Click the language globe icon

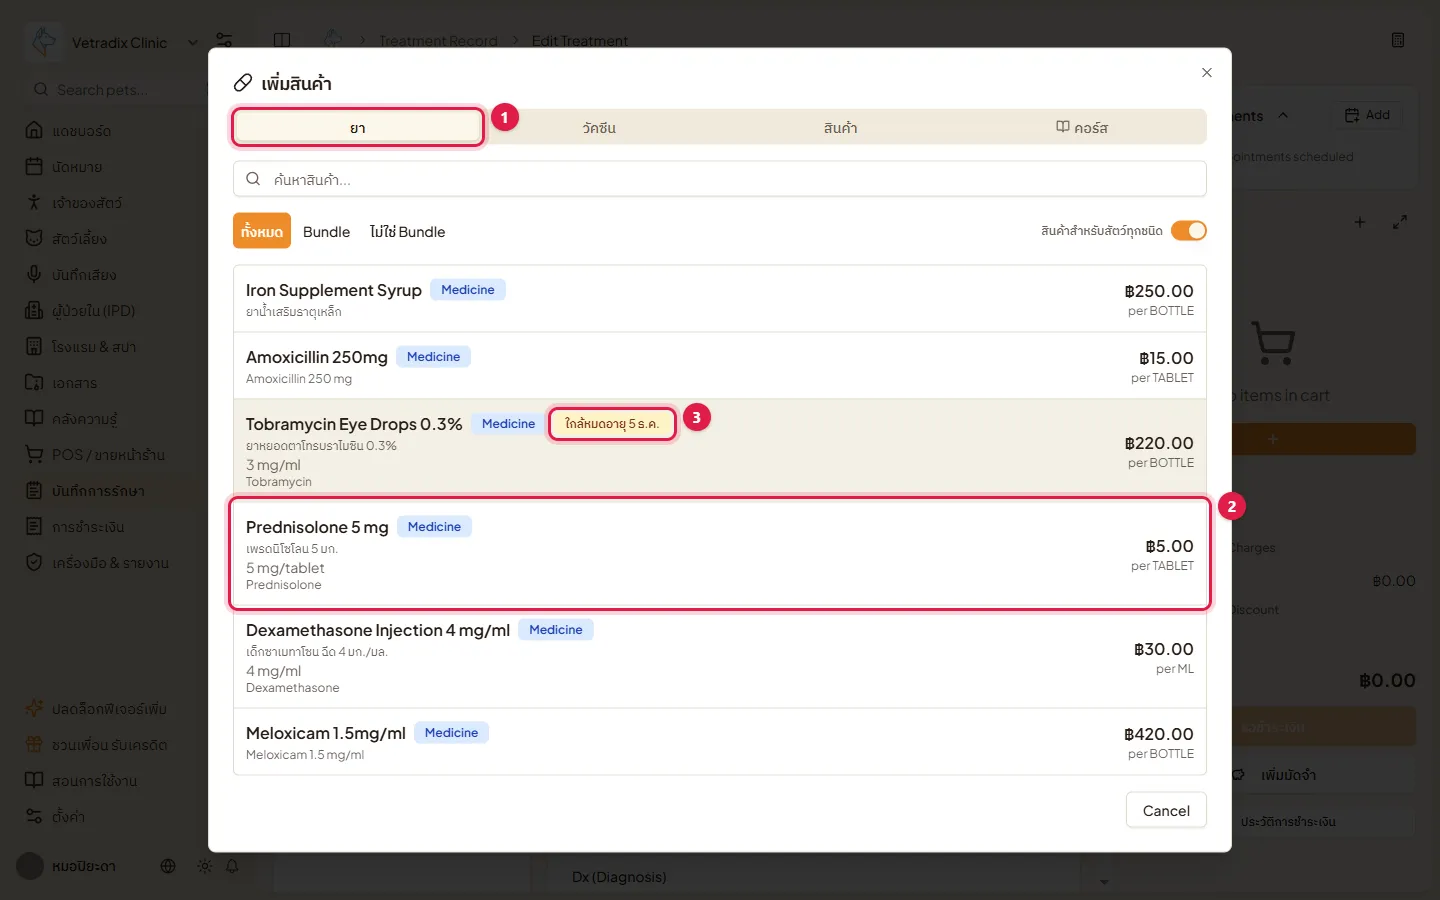point(168,866)
